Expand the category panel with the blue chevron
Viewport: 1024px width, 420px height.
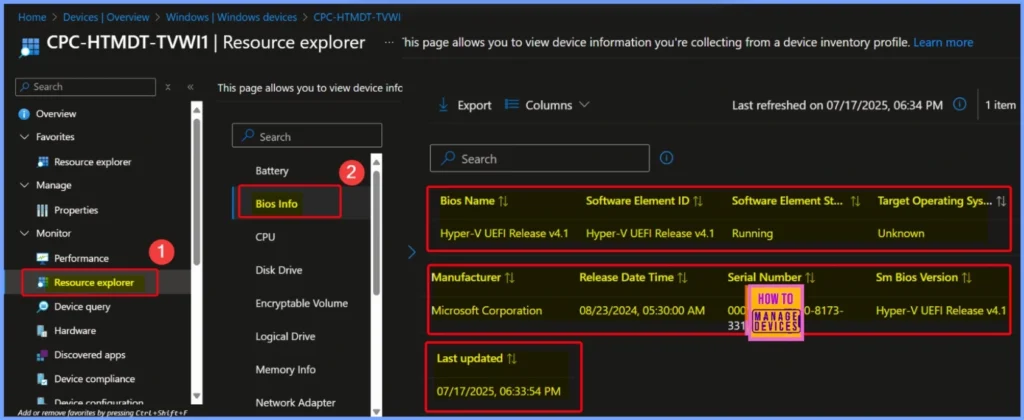click(x=411, y=252)
